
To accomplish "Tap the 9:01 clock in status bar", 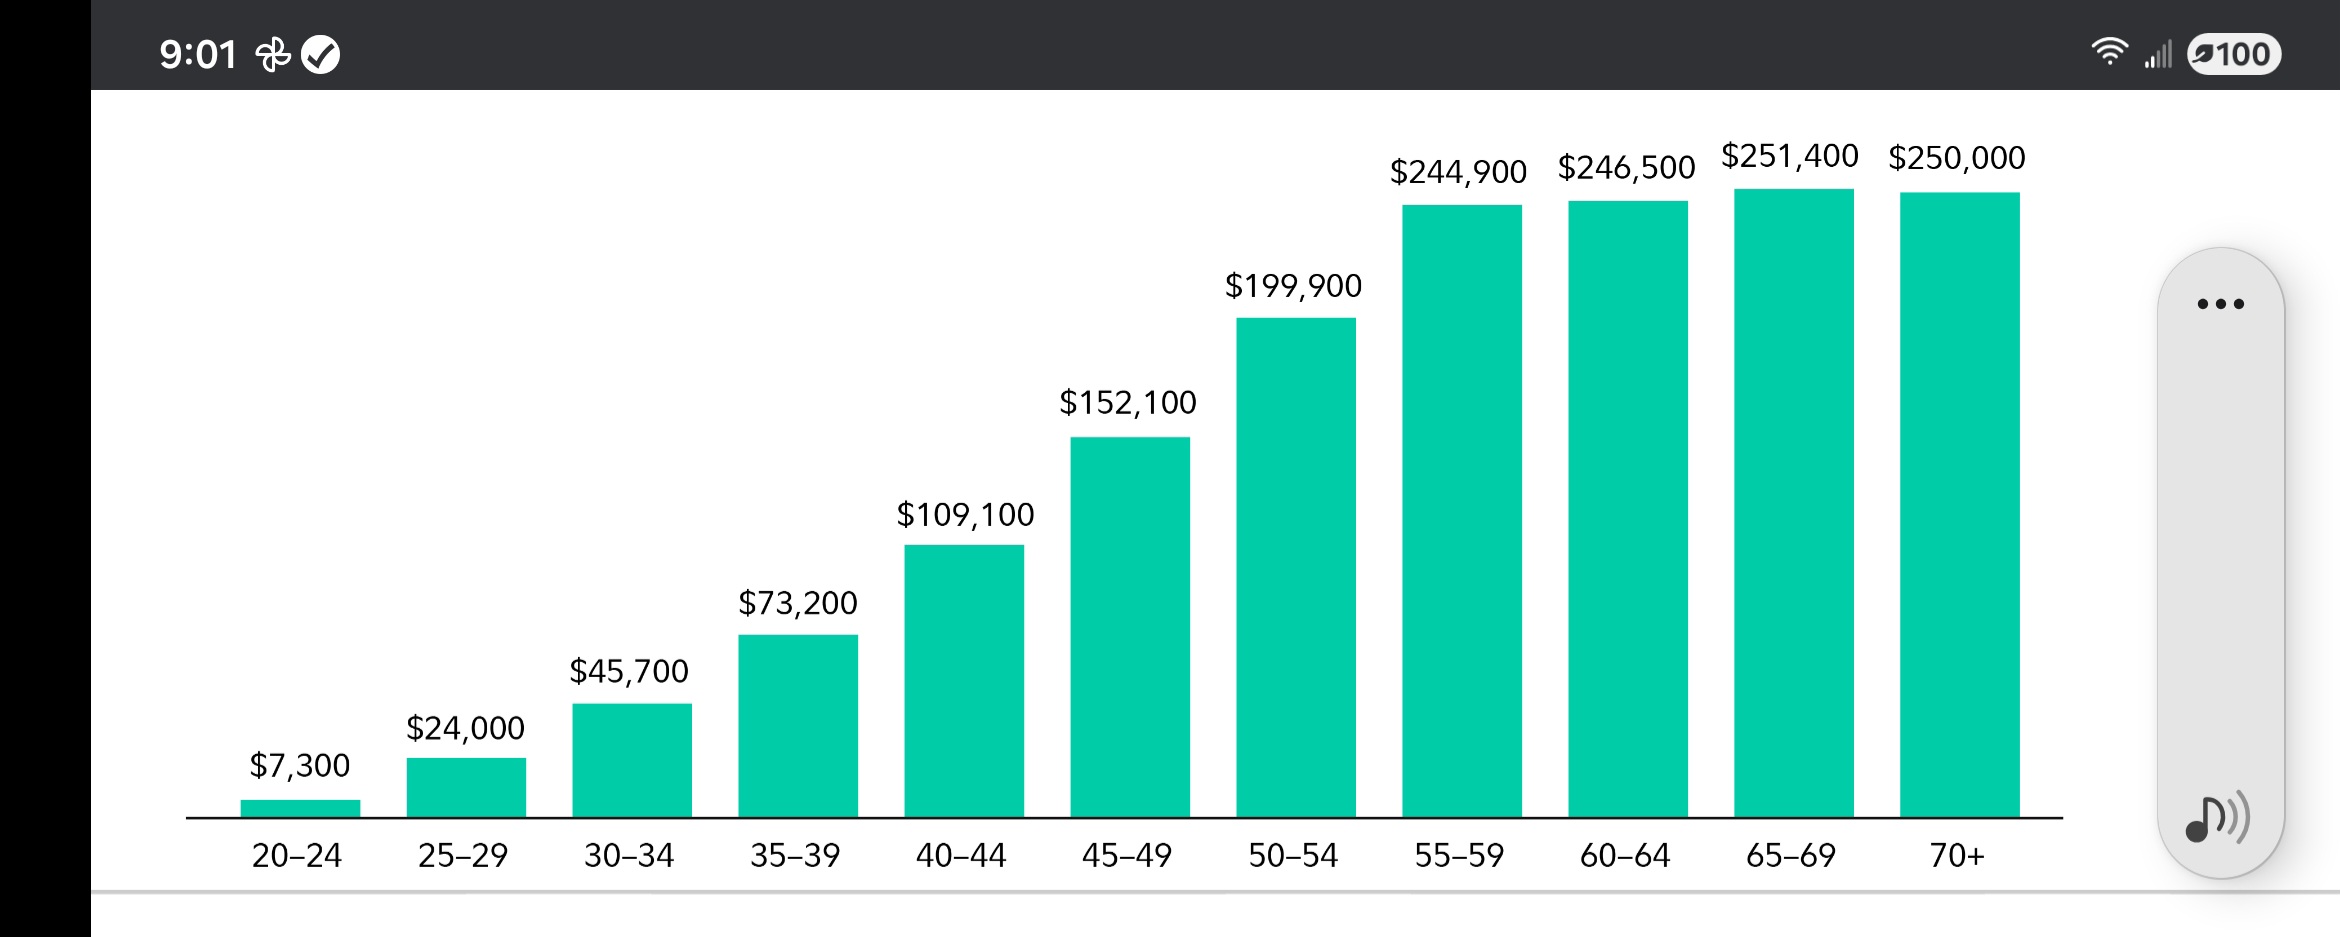I will coord(198,55).
